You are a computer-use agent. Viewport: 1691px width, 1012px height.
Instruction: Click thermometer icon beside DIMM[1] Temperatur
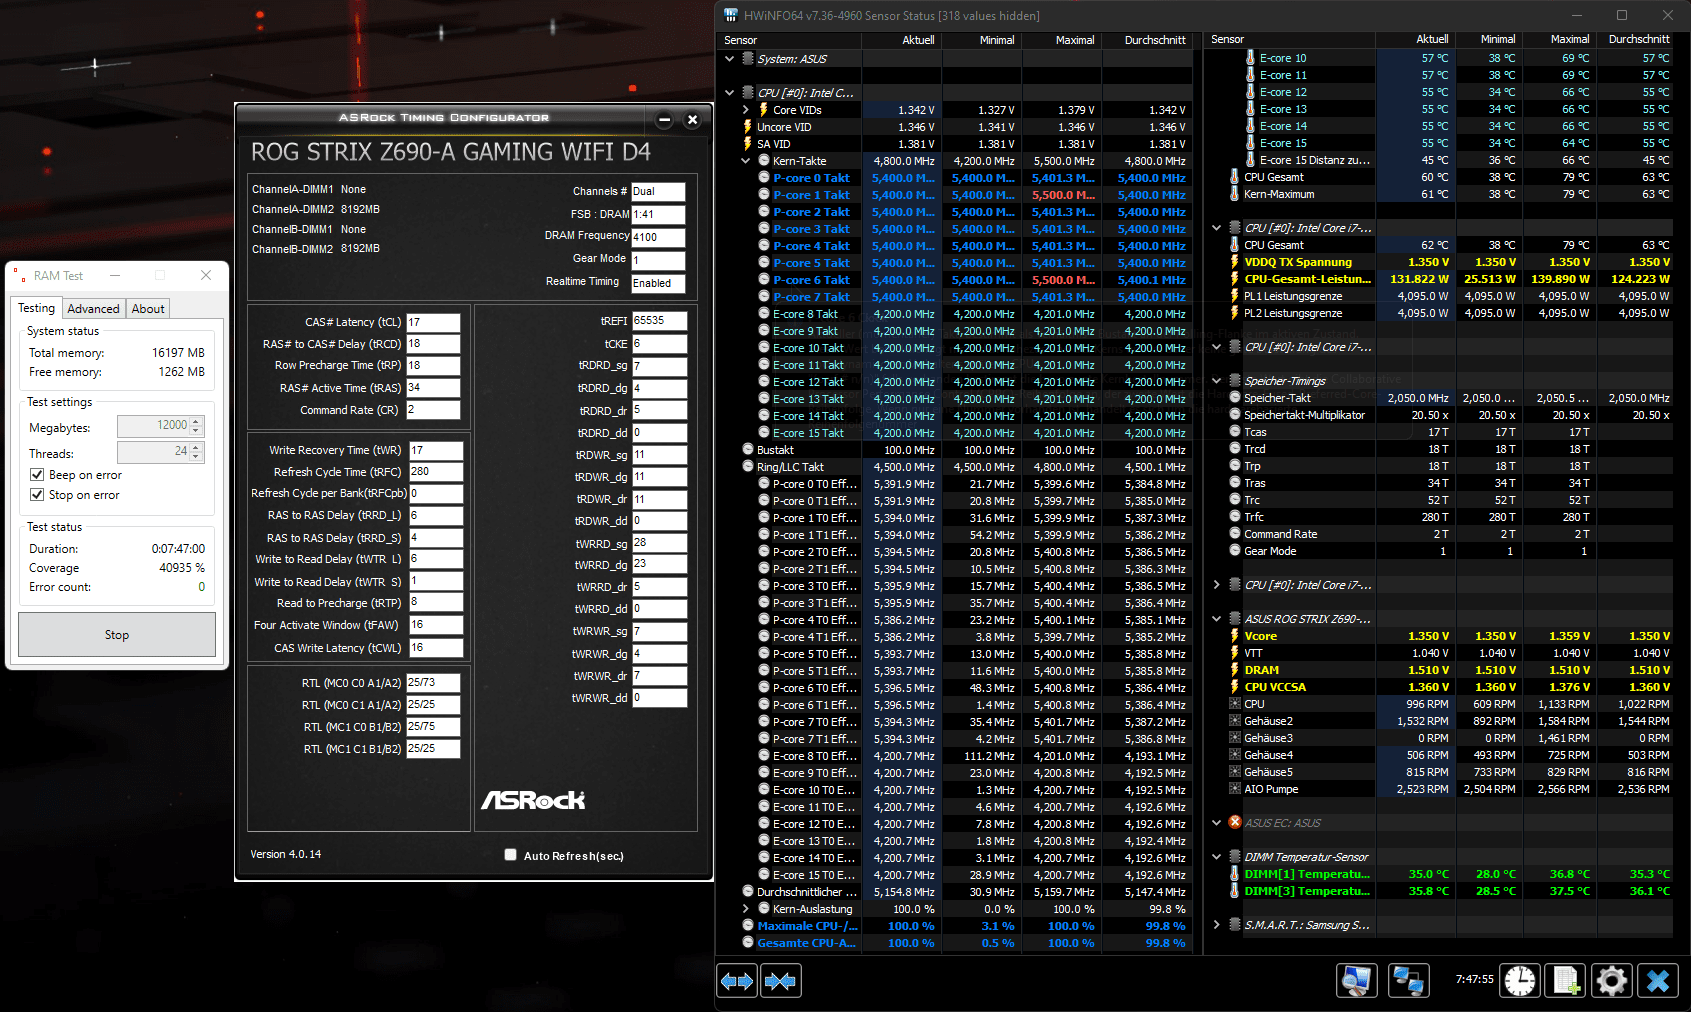coord(1235,874)
